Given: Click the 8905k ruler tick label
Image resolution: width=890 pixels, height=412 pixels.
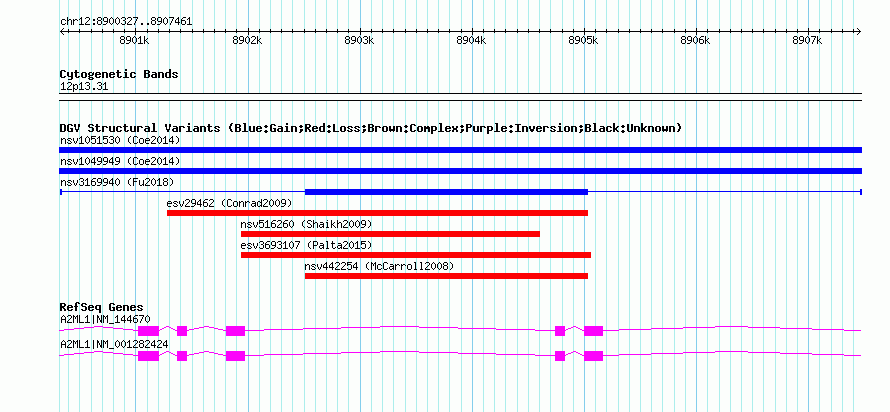Looking at the screenshot, I should tap(583, 40).
